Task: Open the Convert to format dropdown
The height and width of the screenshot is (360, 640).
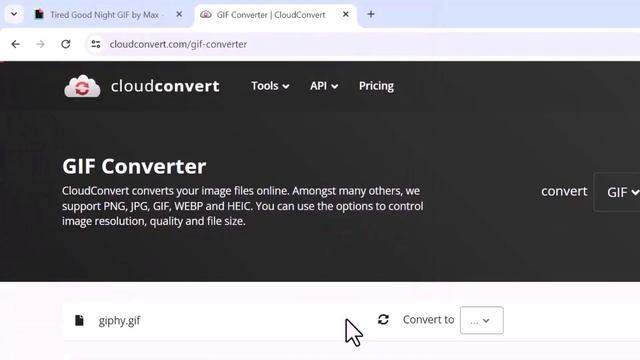Action: coord(482,320)
